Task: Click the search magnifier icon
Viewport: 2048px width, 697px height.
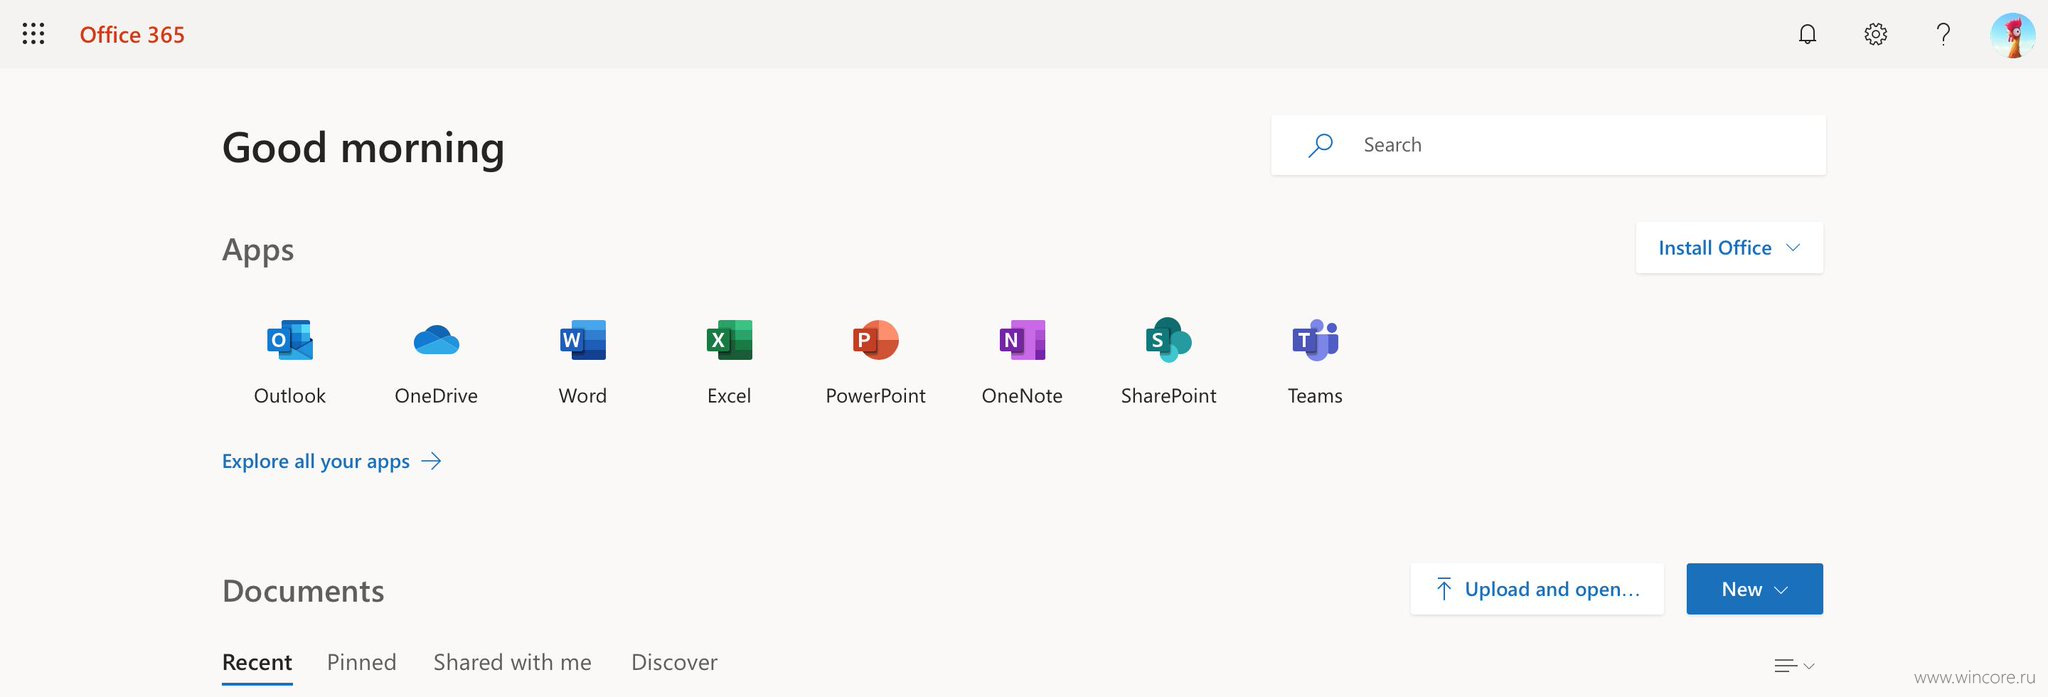Action: [1320, 145]
